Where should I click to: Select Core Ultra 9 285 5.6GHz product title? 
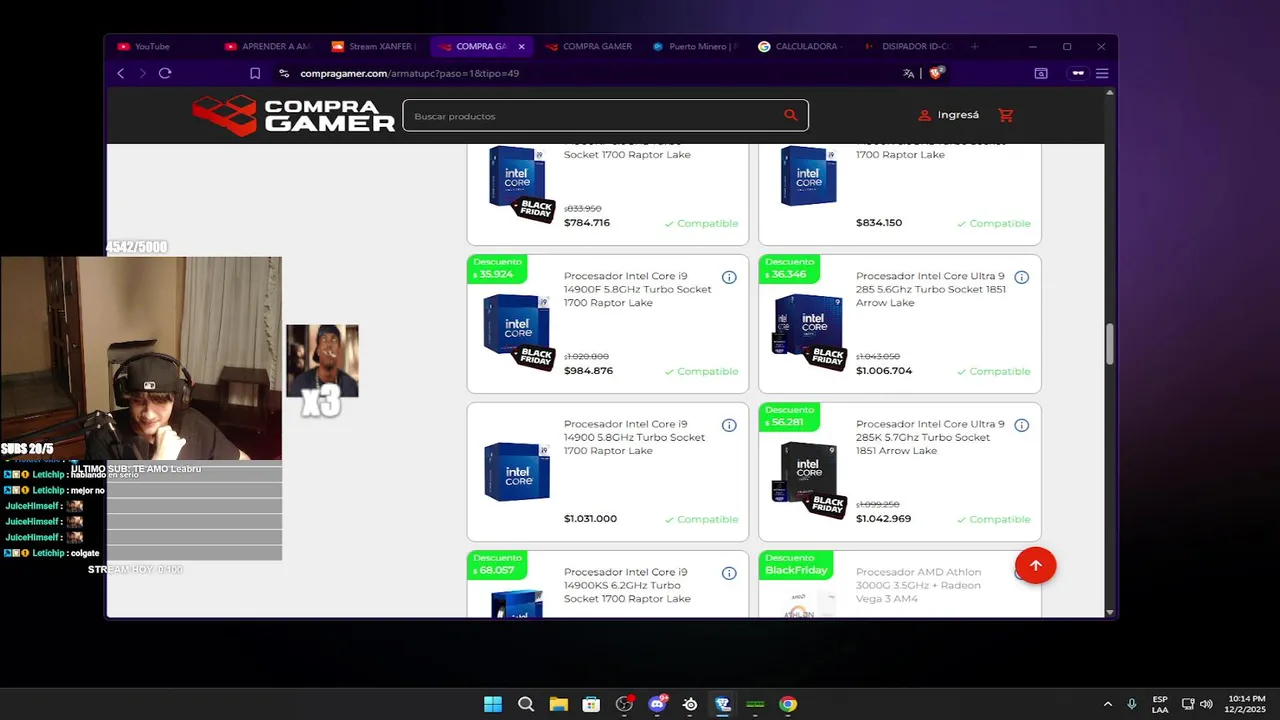click(x=930, y=289)
